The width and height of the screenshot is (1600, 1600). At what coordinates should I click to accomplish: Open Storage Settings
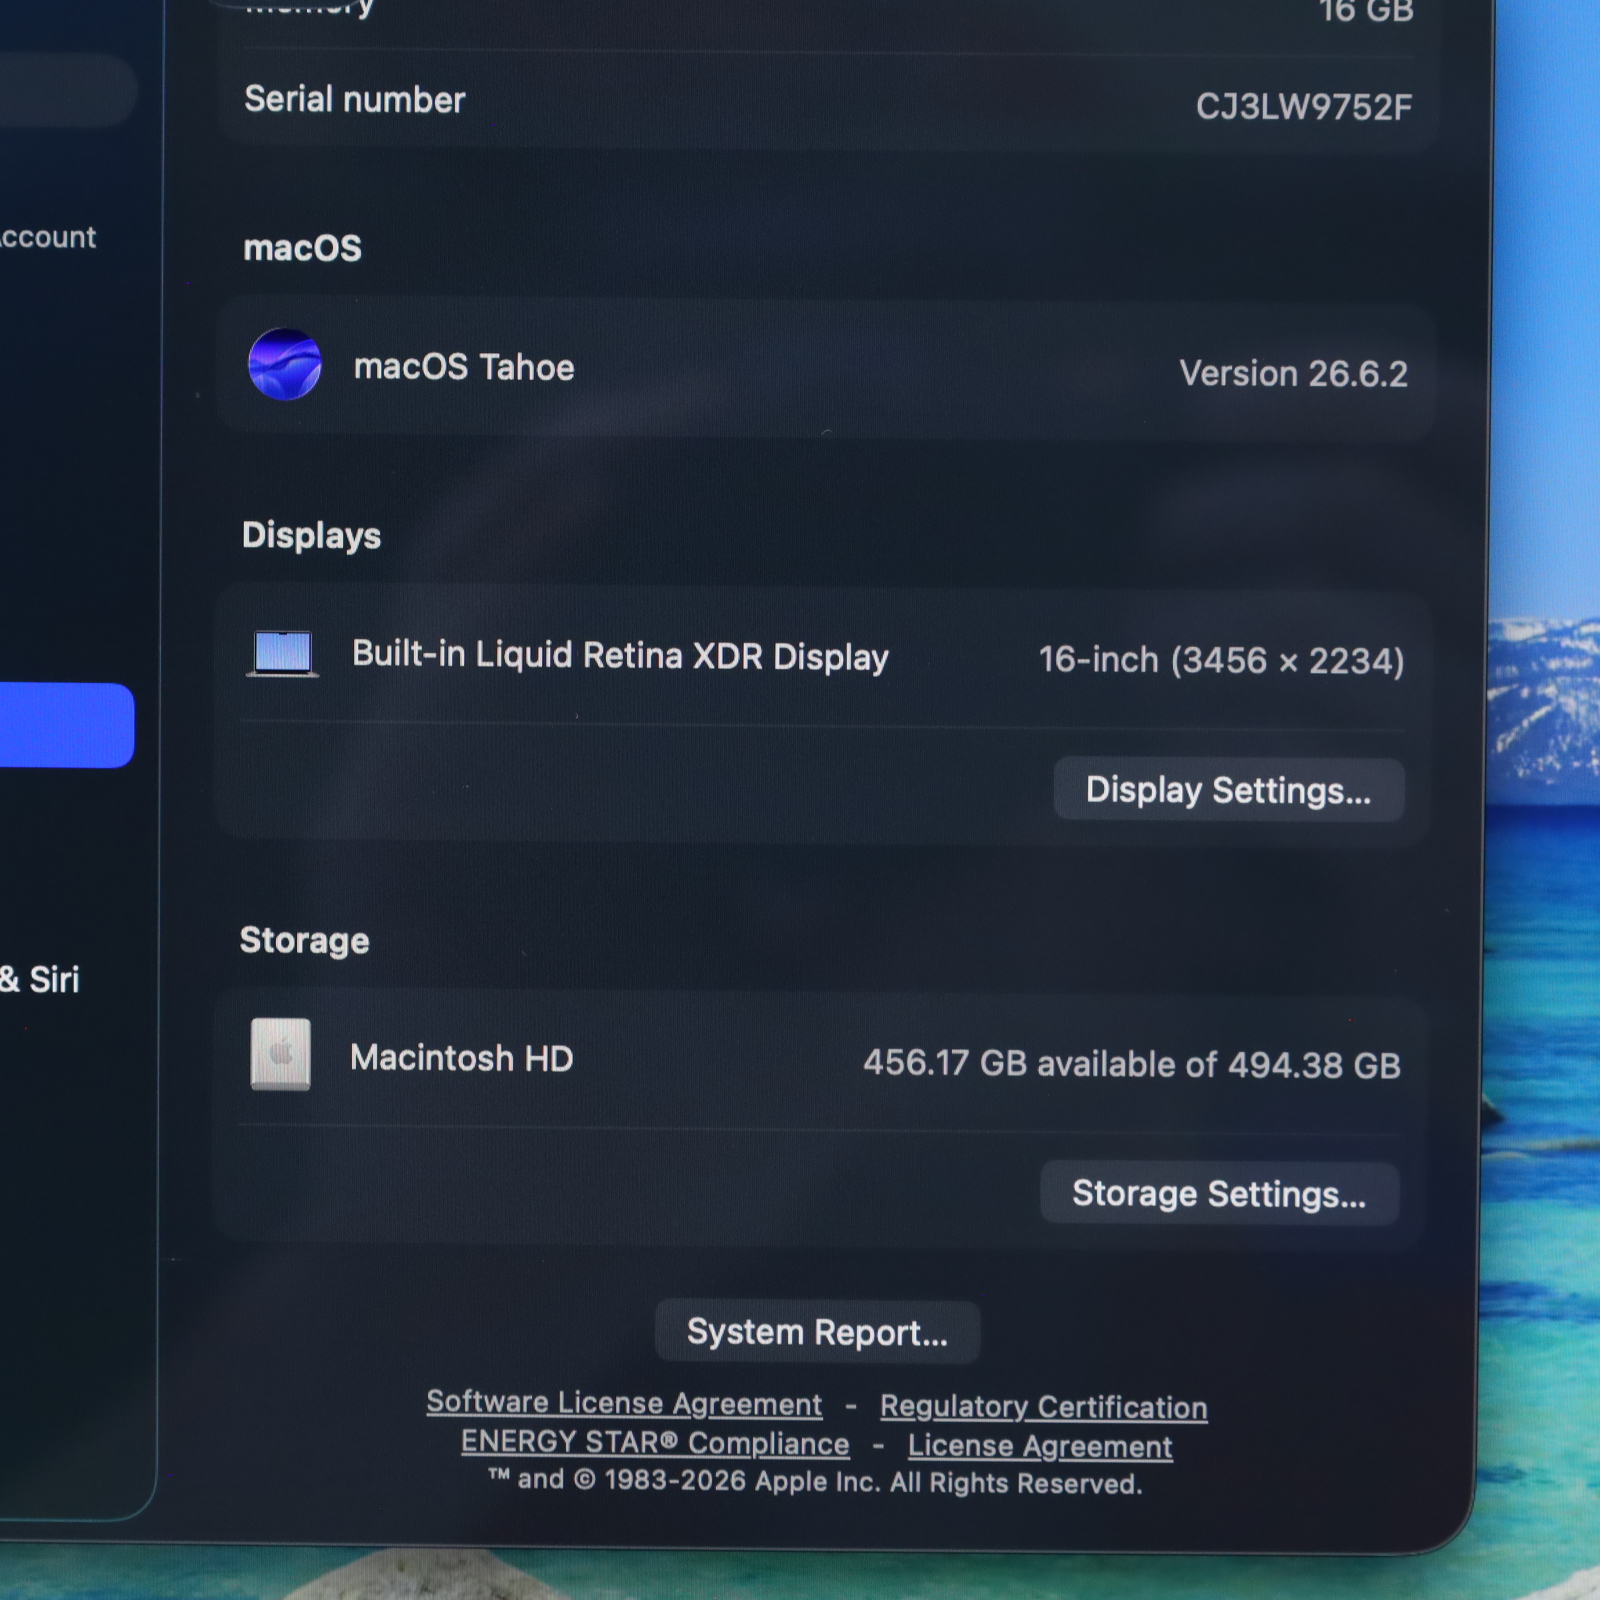(x=1219, y=1193)
